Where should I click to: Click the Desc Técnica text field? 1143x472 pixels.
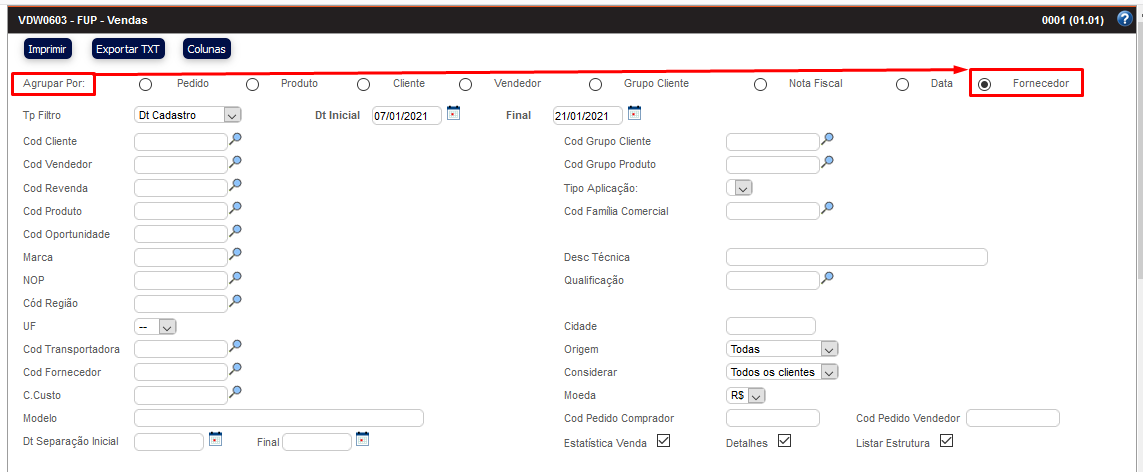tap(856, 257)
